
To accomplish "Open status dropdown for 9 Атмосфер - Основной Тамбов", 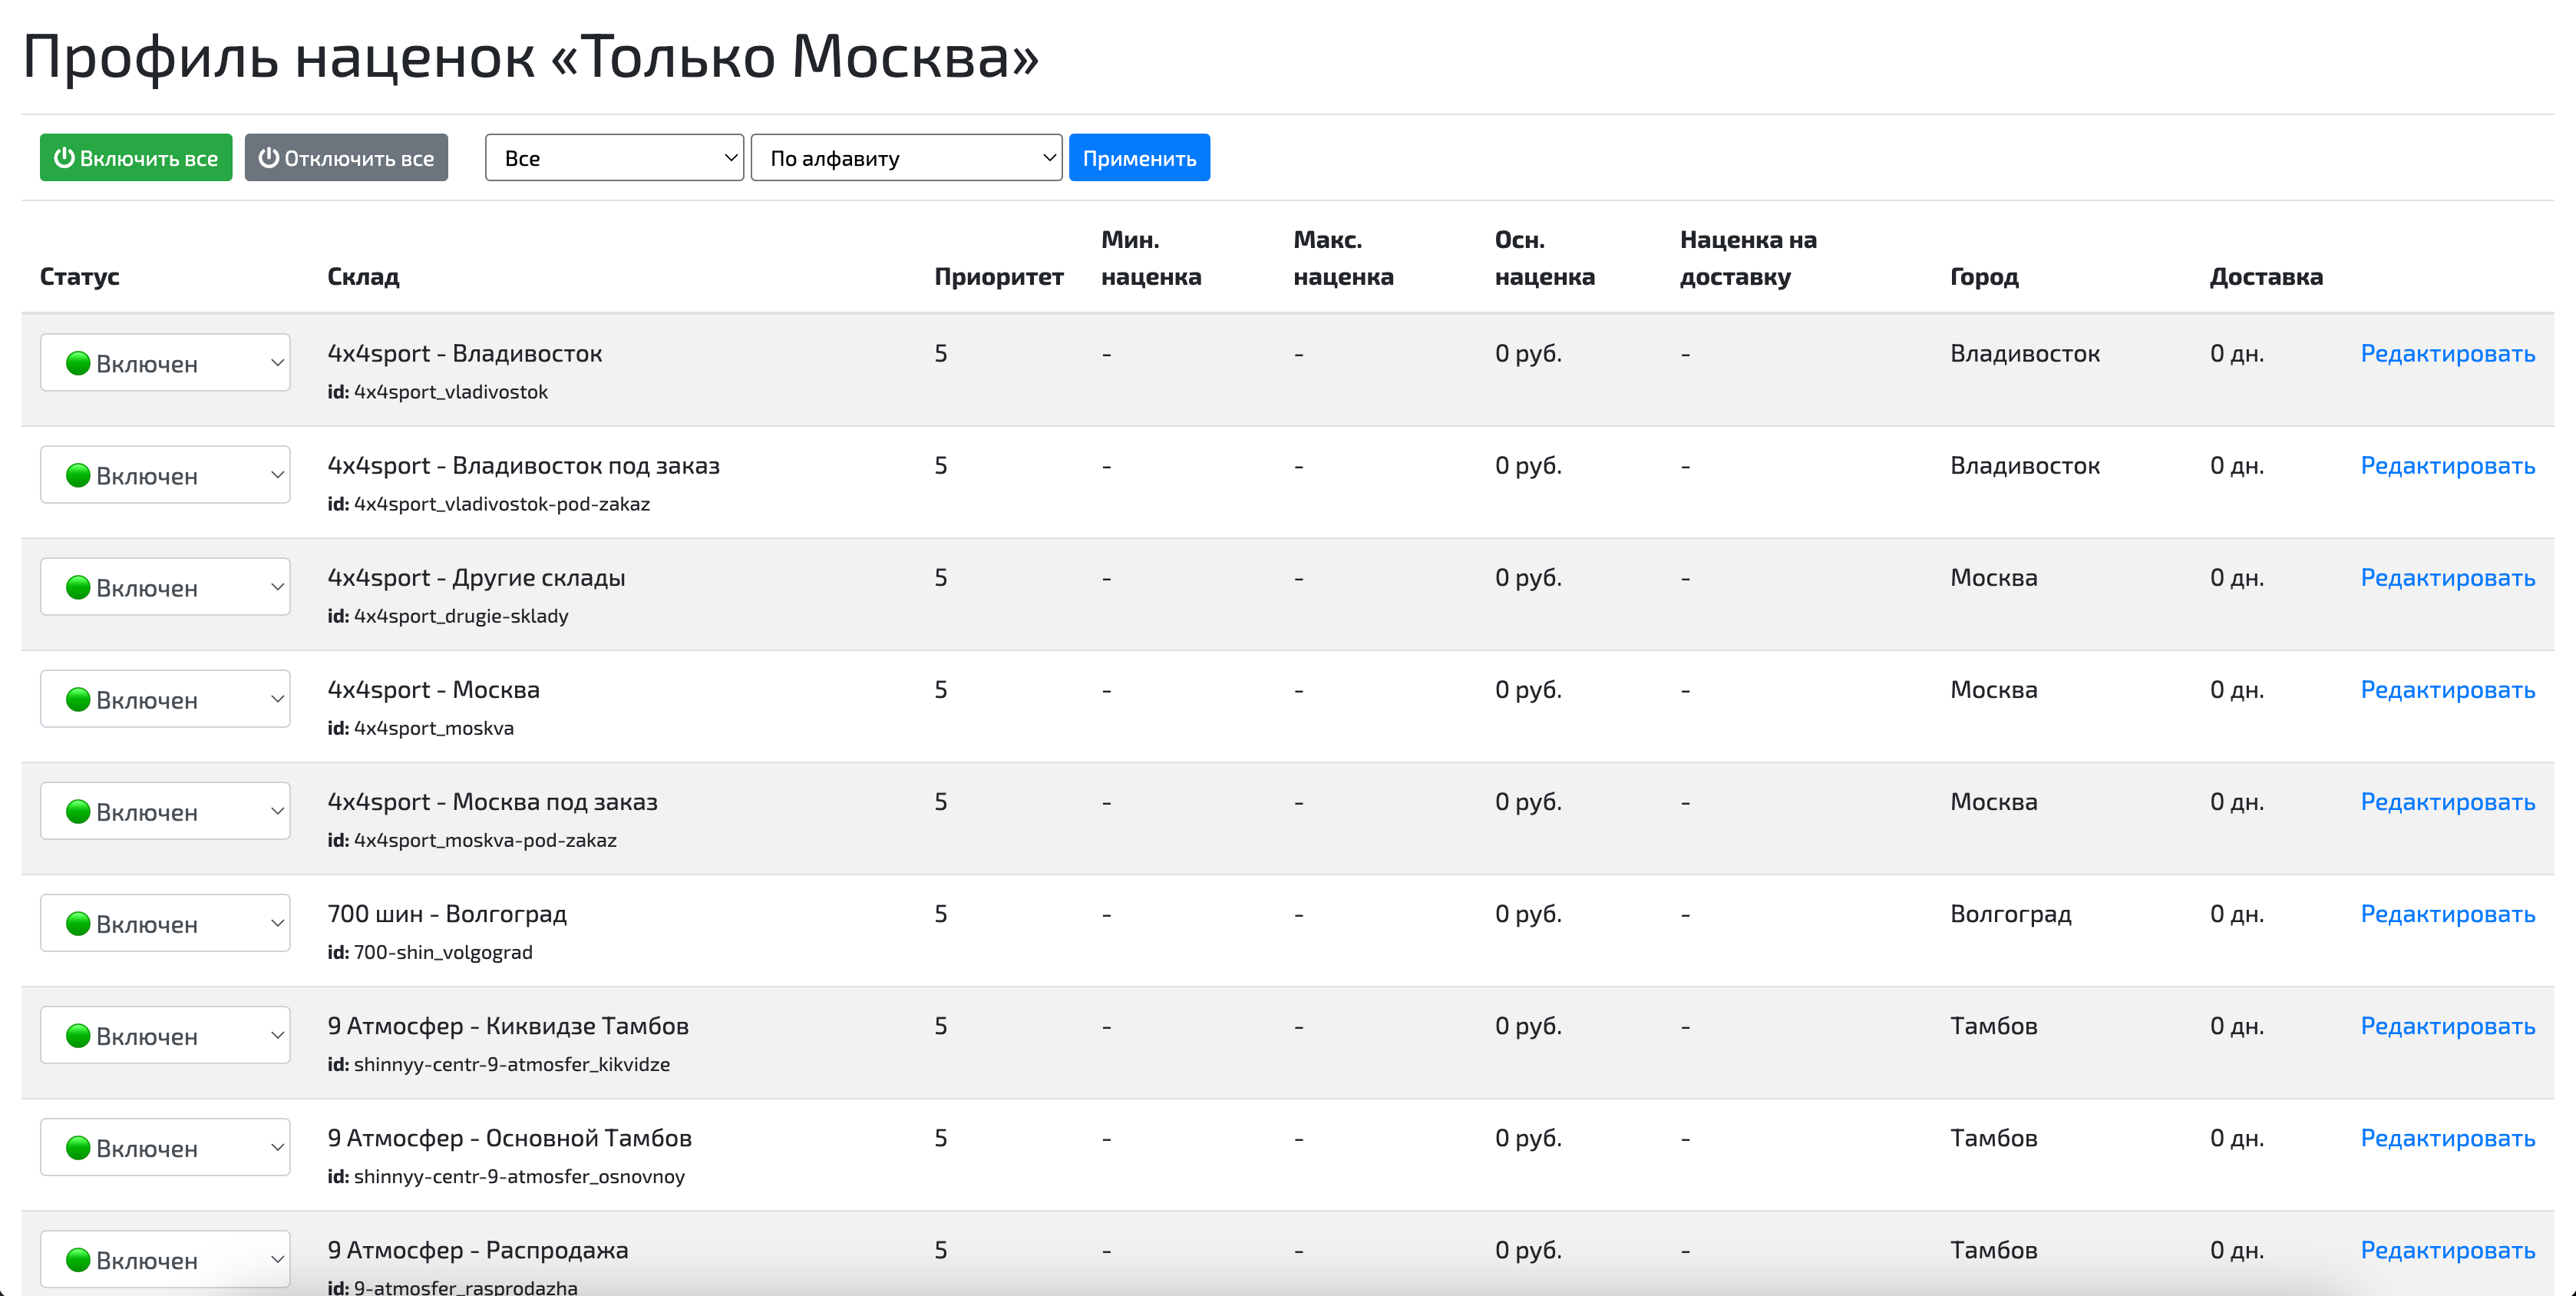I will tap(164, 1147).
